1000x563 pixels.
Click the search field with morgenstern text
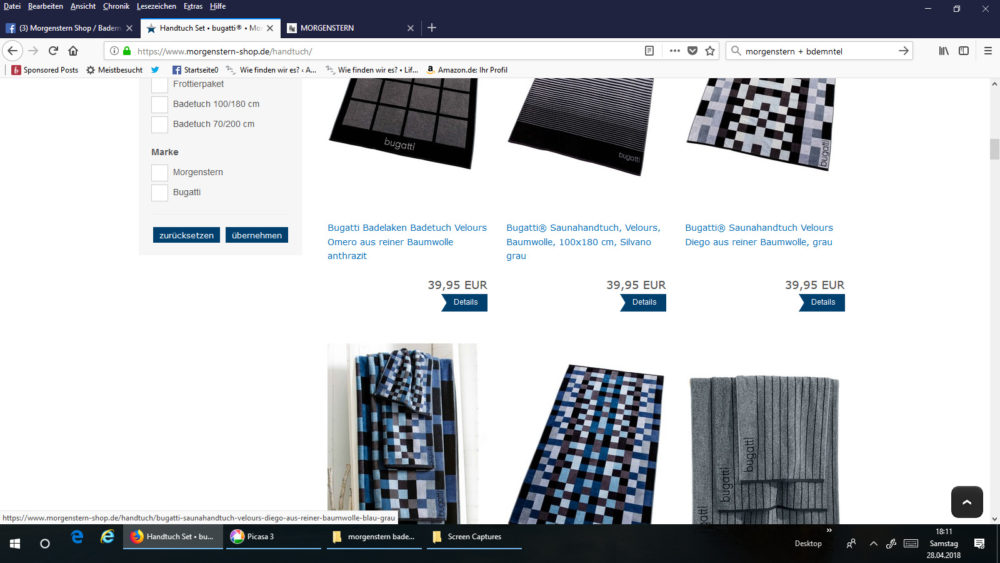(x=818, y=51)
